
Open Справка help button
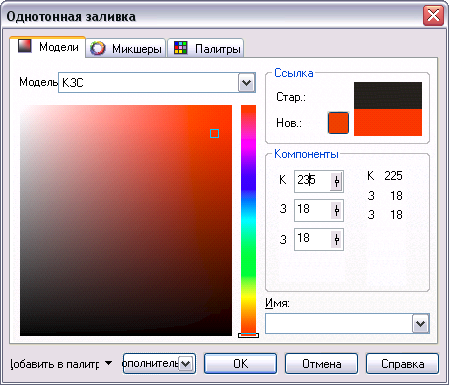coord(402,364)
